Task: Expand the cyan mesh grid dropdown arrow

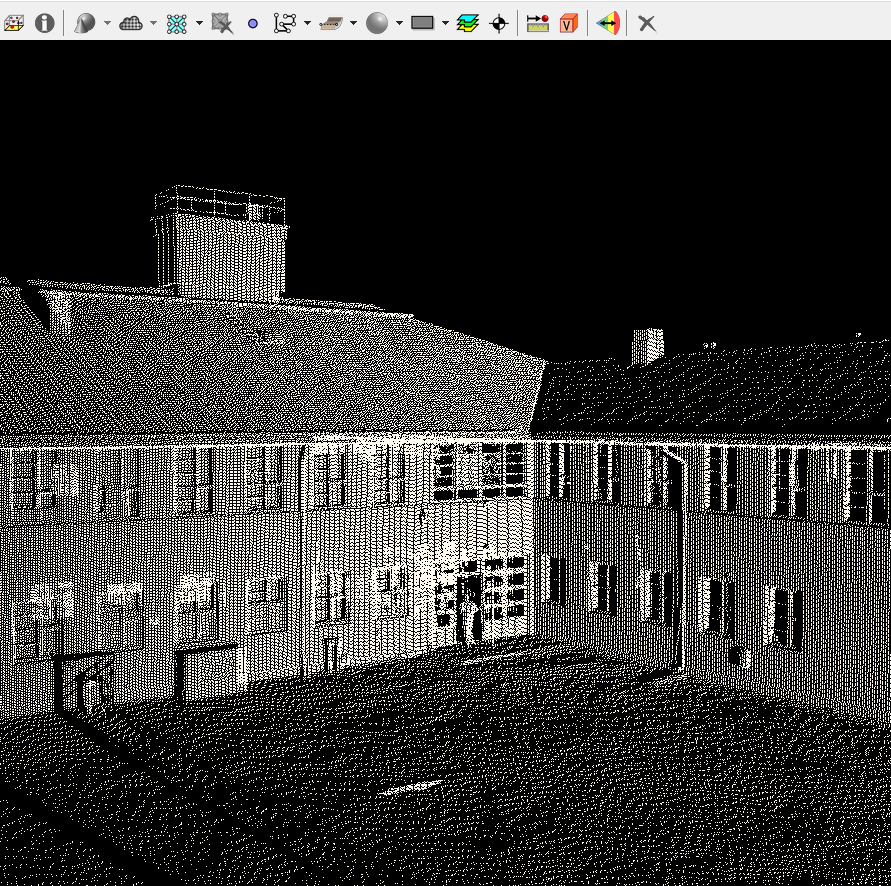Action: click(x=199, y=23)
